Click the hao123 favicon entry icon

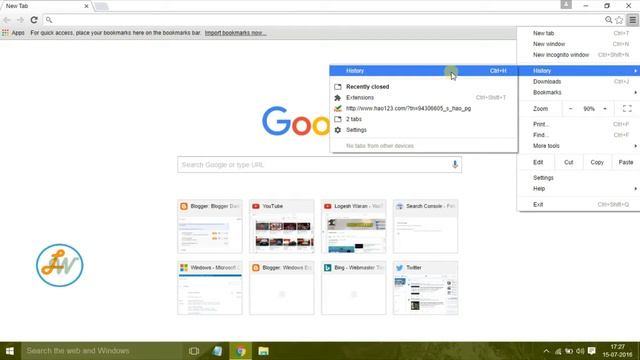click(338, 109)
